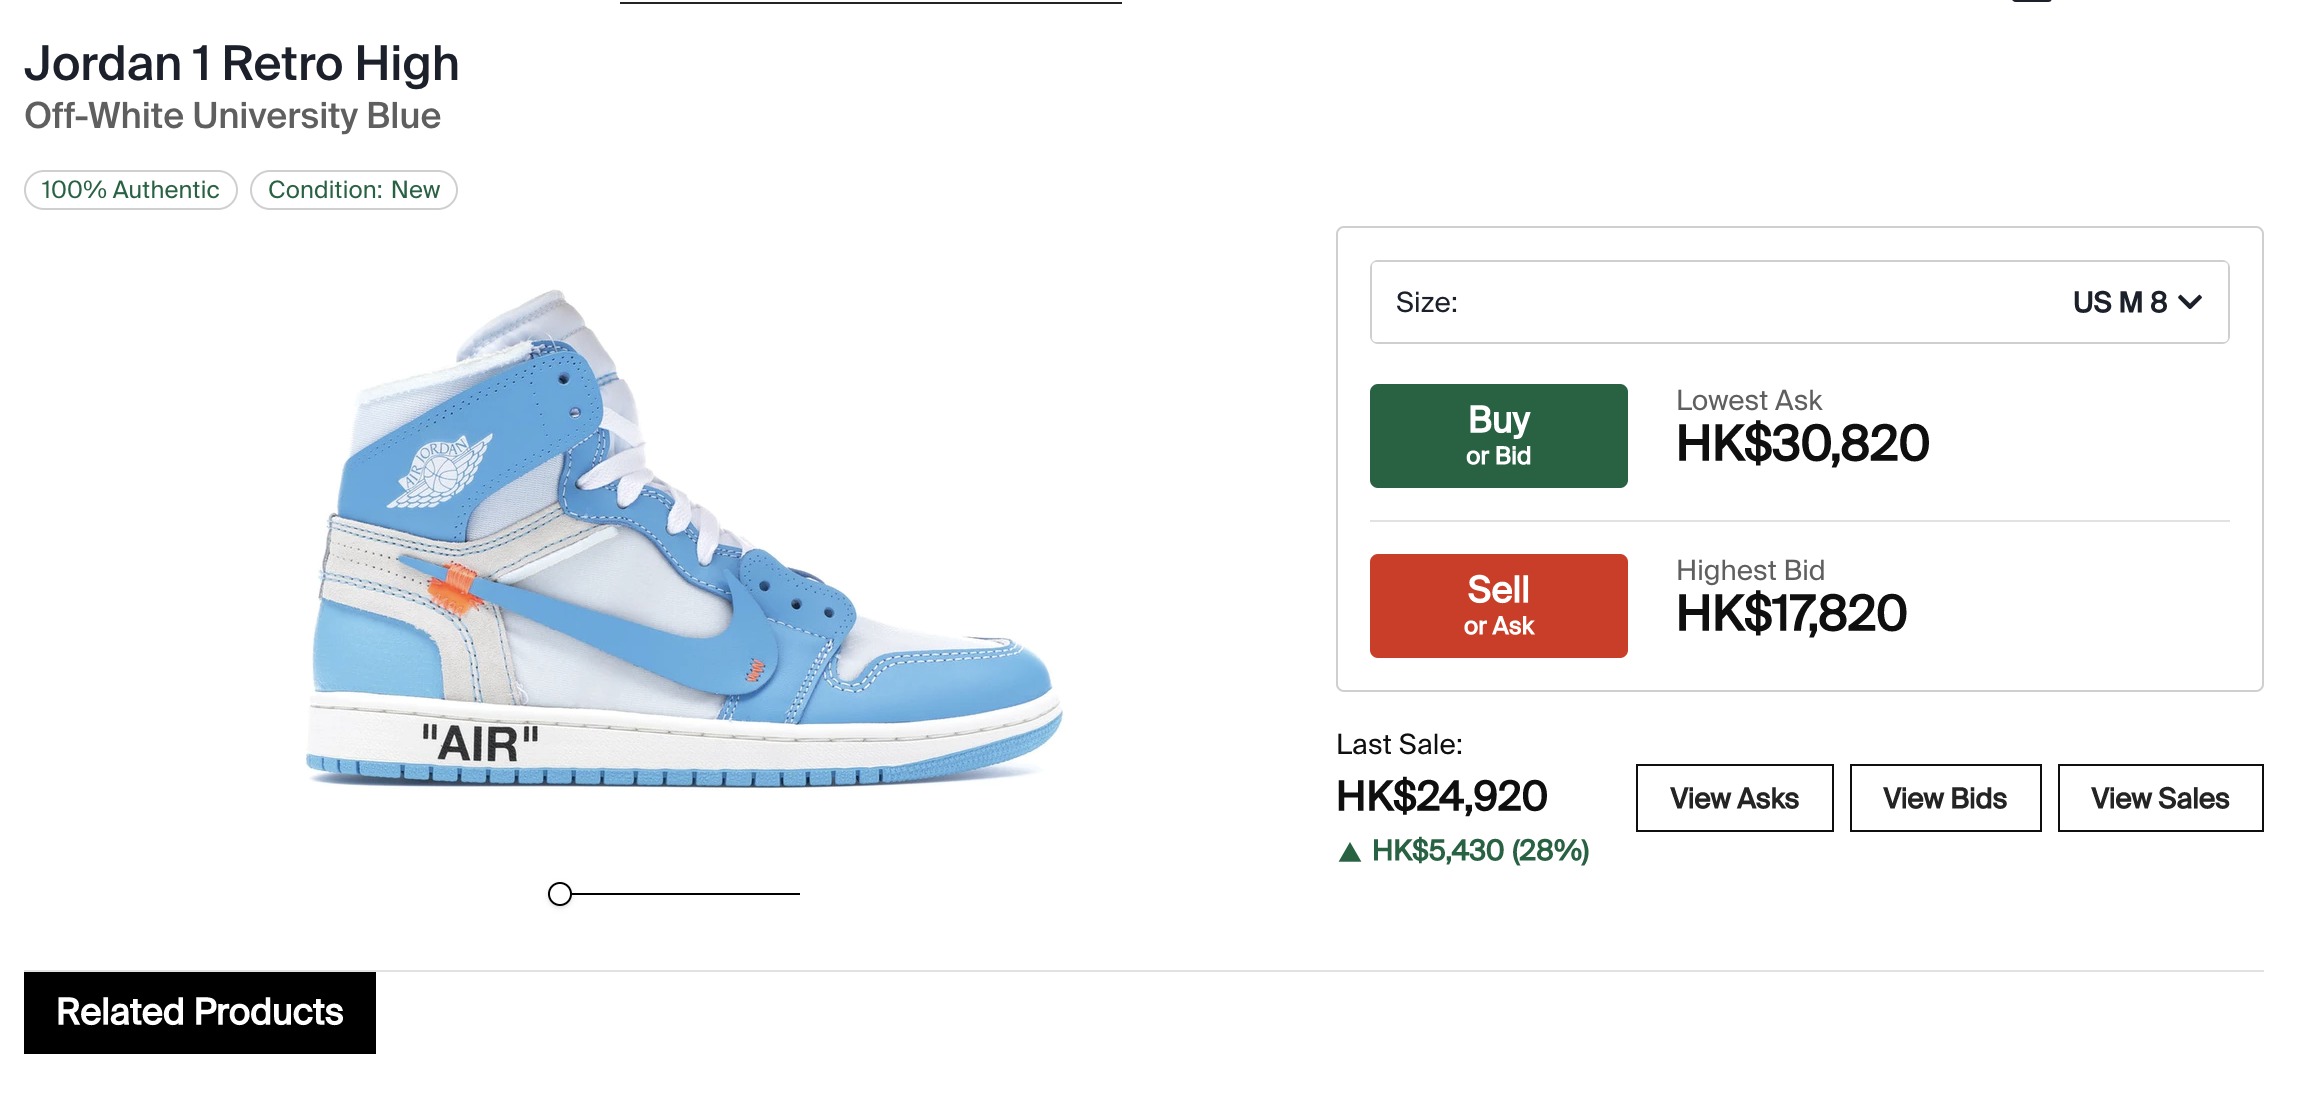Screen dimensions: 2300x1100
Task: Click the Jordan 1 Retro High title
Action: coord(242,64)
